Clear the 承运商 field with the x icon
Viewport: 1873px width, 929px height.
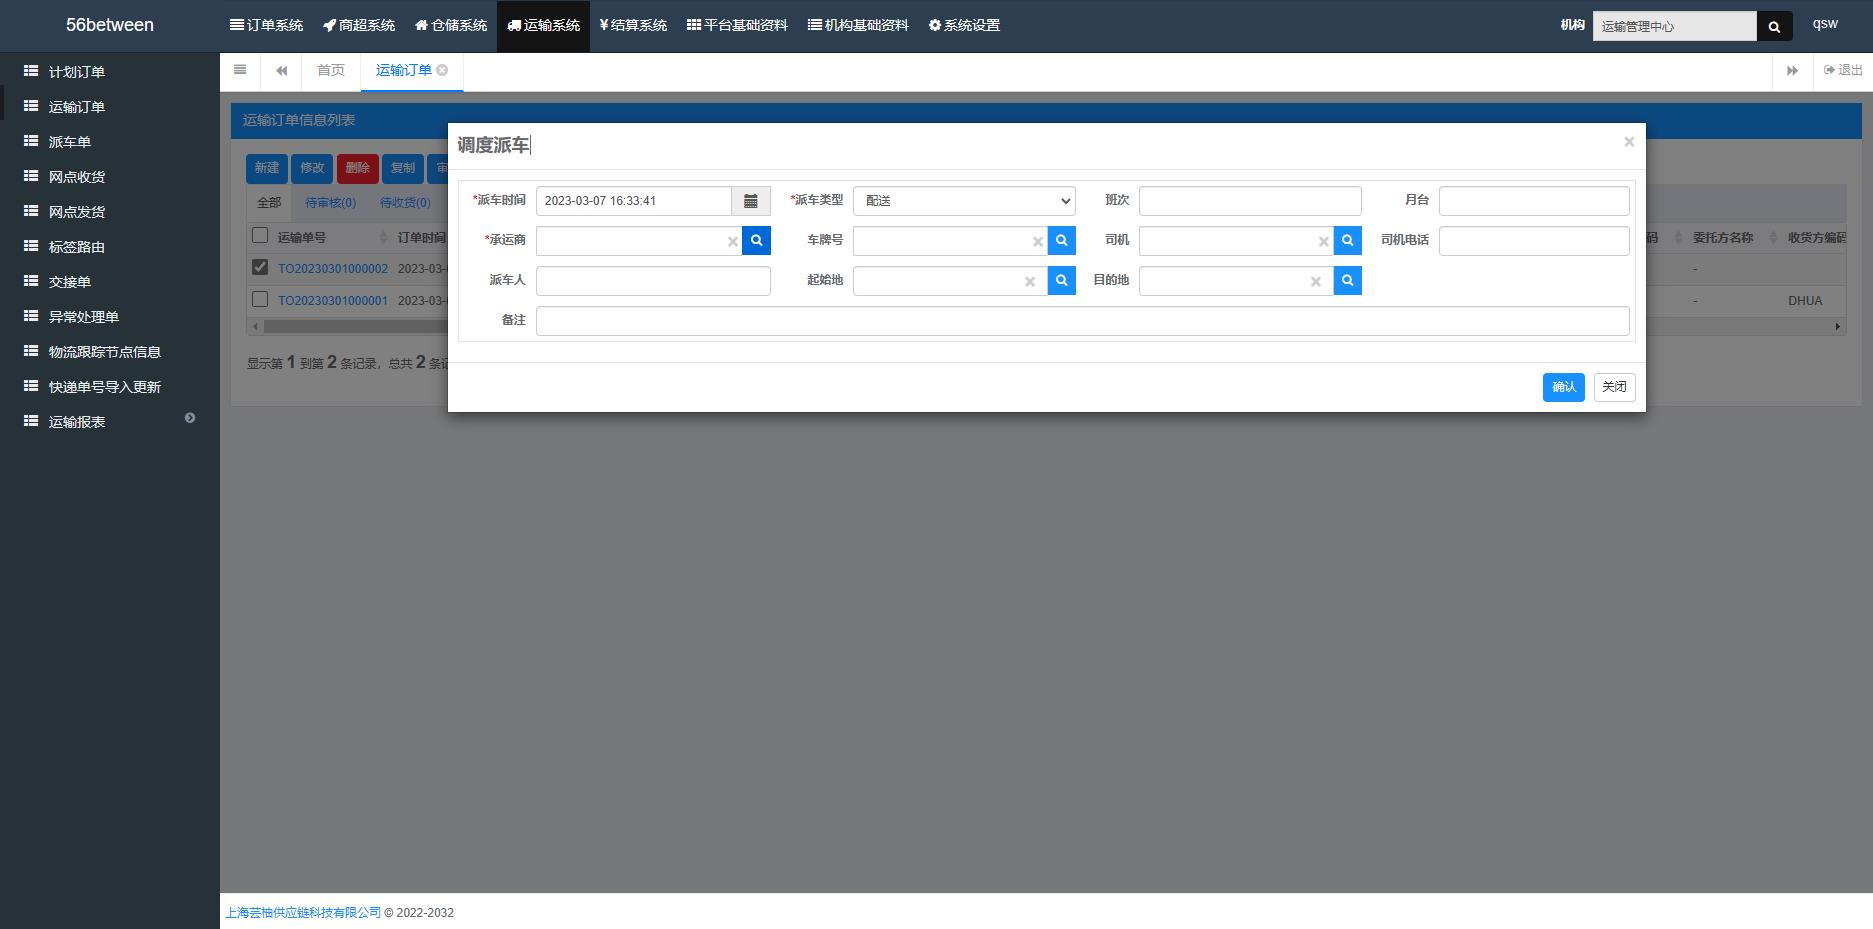pyautogui.click(x=732, y=242)
